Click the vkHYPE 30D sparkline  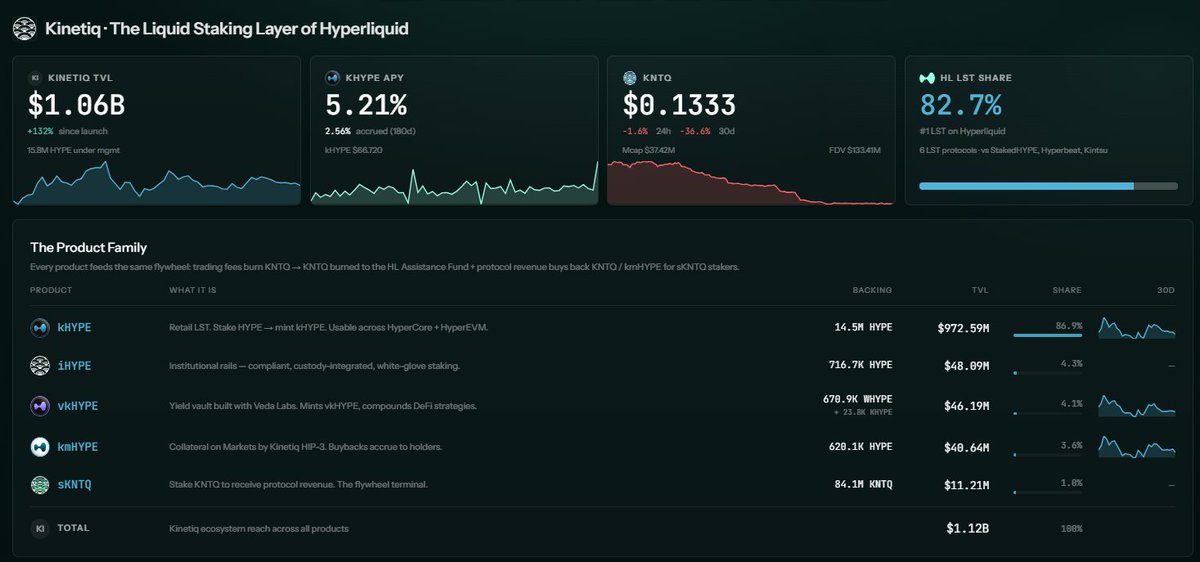point(1137,405)
